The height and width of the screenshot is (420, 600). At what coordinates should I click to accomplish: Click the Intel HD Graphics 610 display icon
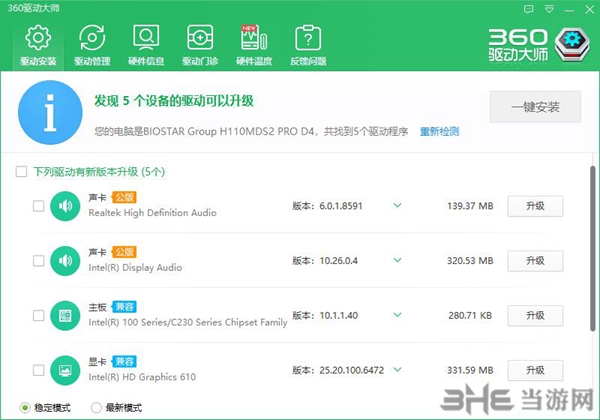(65, 370)
